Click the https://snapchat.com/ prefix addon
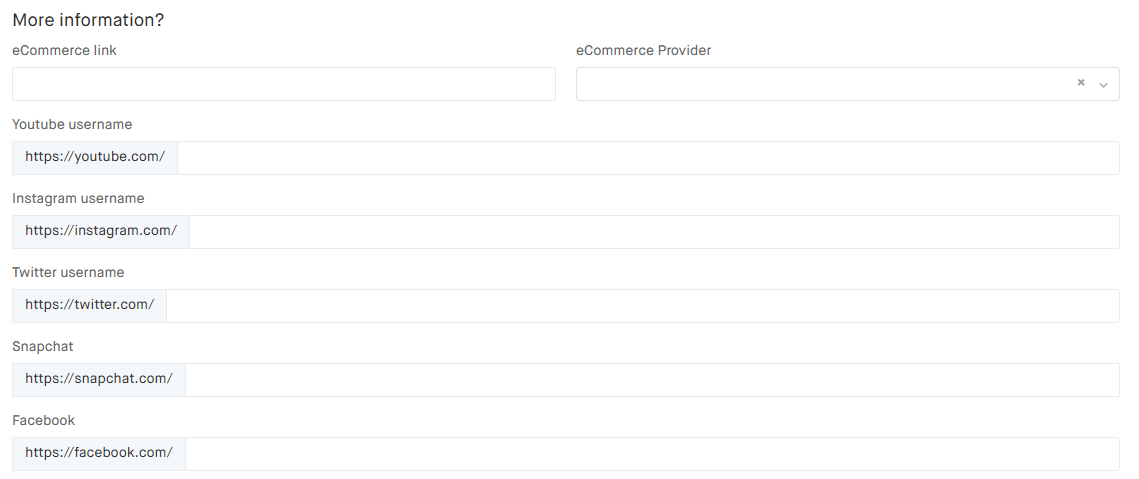This screenshot has height=479, width=1139. point(99,380)
